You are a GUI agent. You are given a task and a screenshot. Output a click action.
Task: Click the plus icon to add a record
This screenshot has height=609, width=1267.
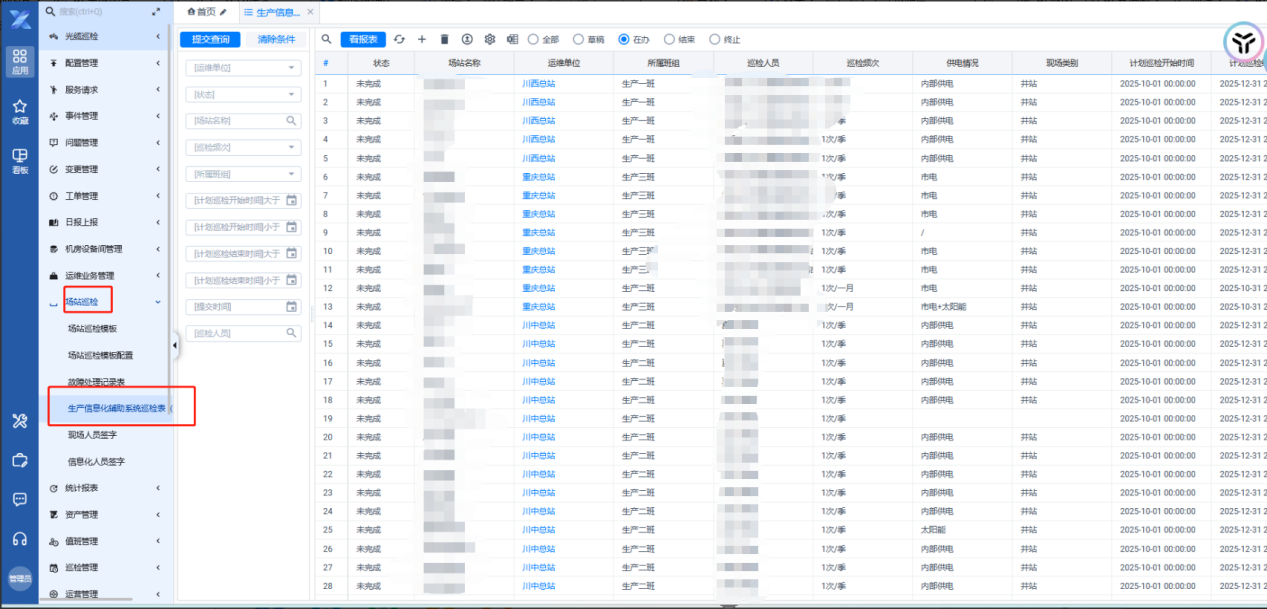point(421,39)
